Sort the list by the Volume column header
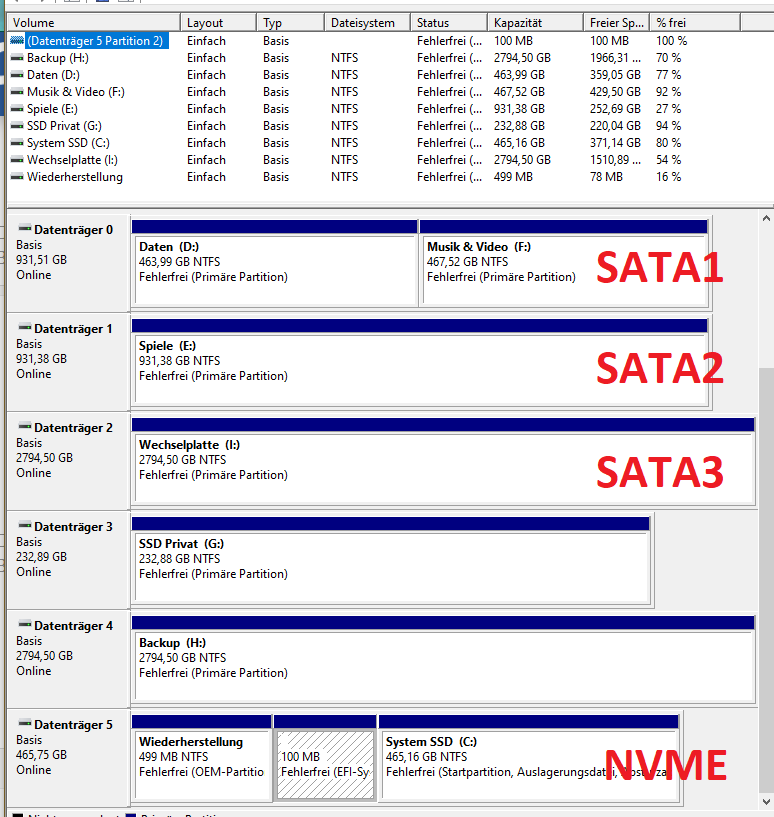Image resolution: width=774 pixels, height=817 pixels. pyautogui.click(x=94, y=23)
